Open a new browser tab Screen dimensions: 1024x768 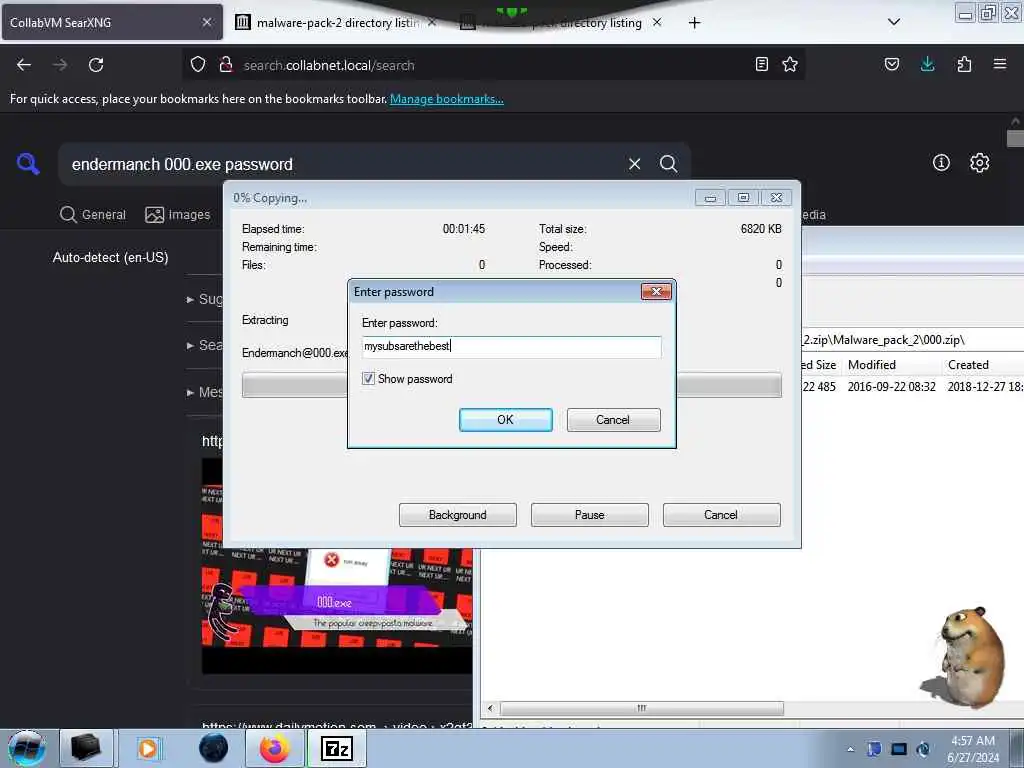coord(694,23)
